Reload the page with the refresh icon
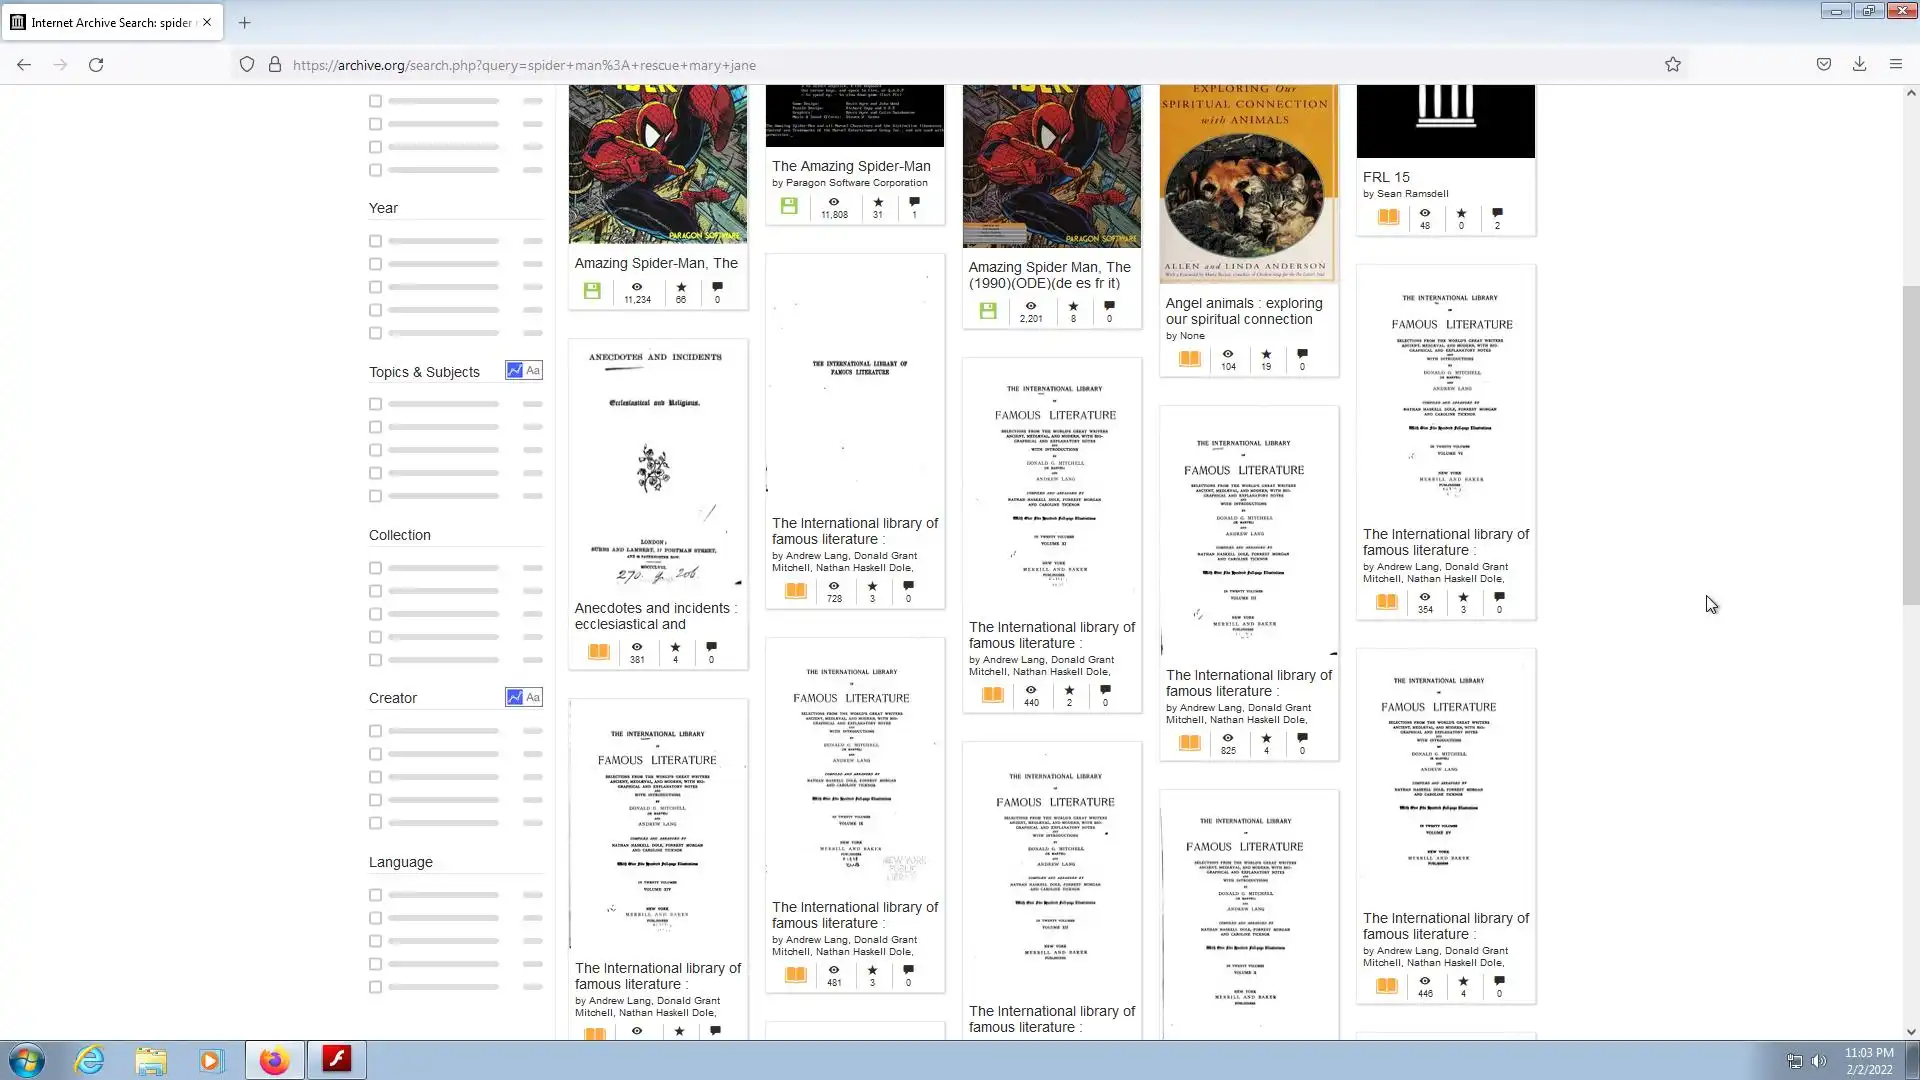Viewport: 1920px width, 1080px height. [96, 65]
